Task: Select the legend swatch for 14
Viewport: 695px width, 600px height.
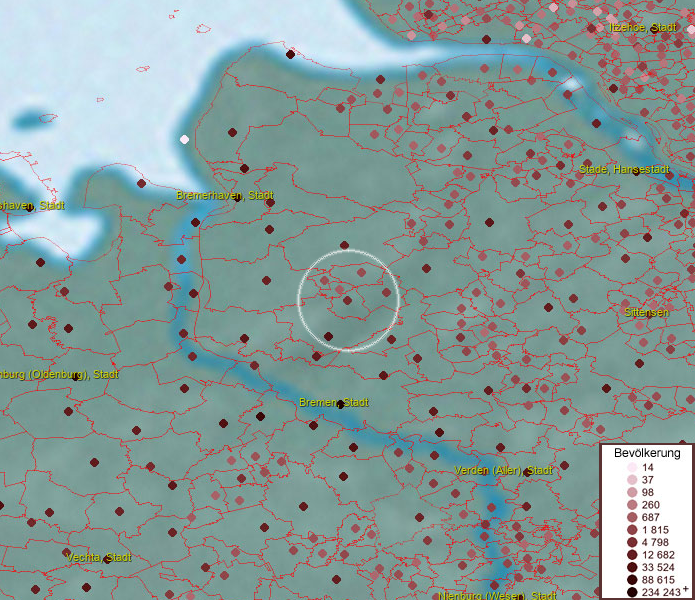Action: tap(632, 468)
